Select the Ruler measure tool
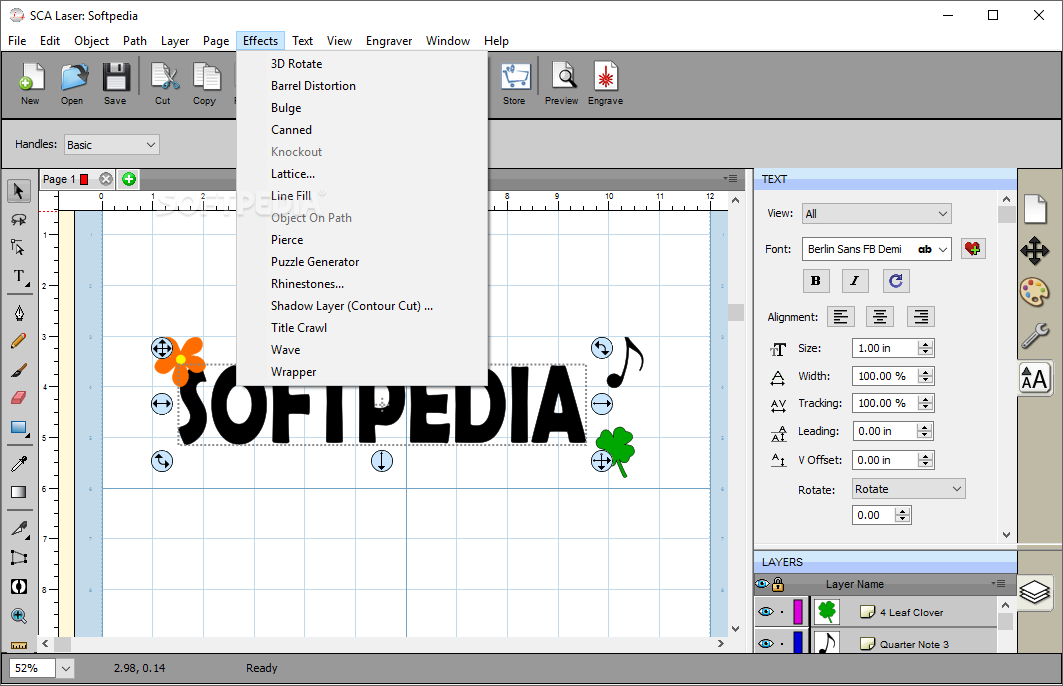The image size is (1063, 686). point(19,645)
